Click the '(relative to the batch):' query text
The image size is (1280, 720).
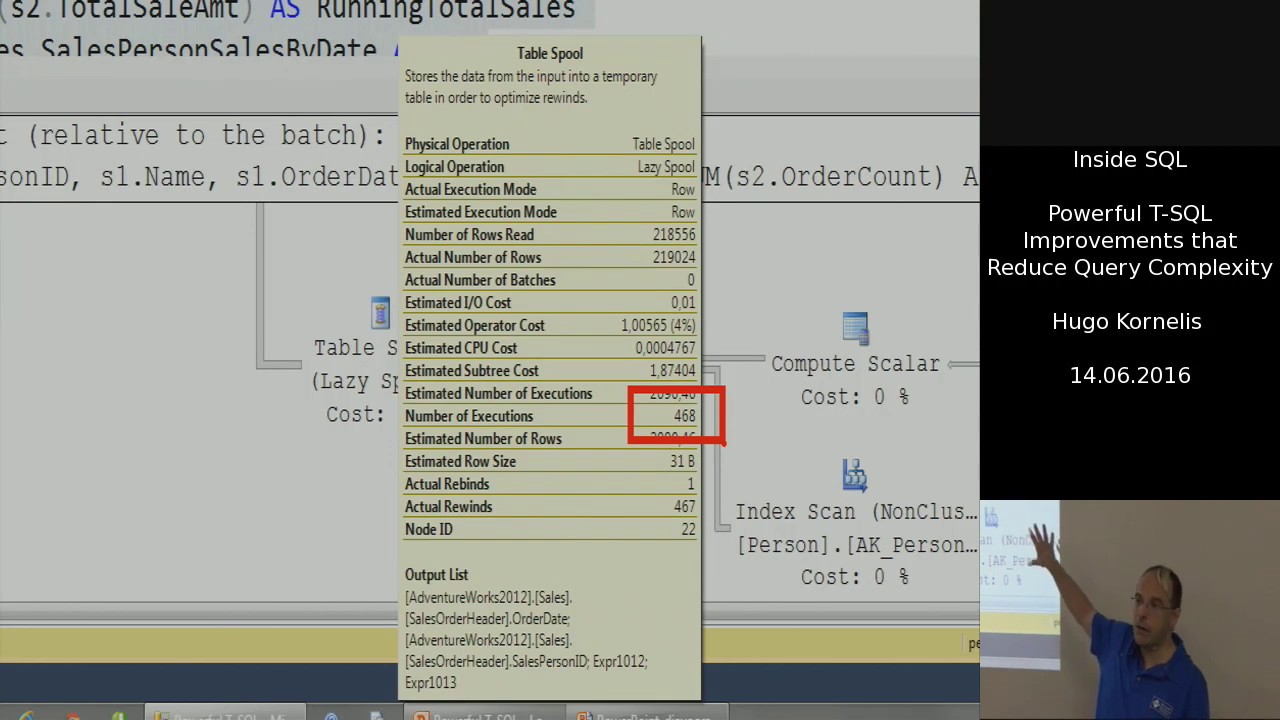click(207, 135)
